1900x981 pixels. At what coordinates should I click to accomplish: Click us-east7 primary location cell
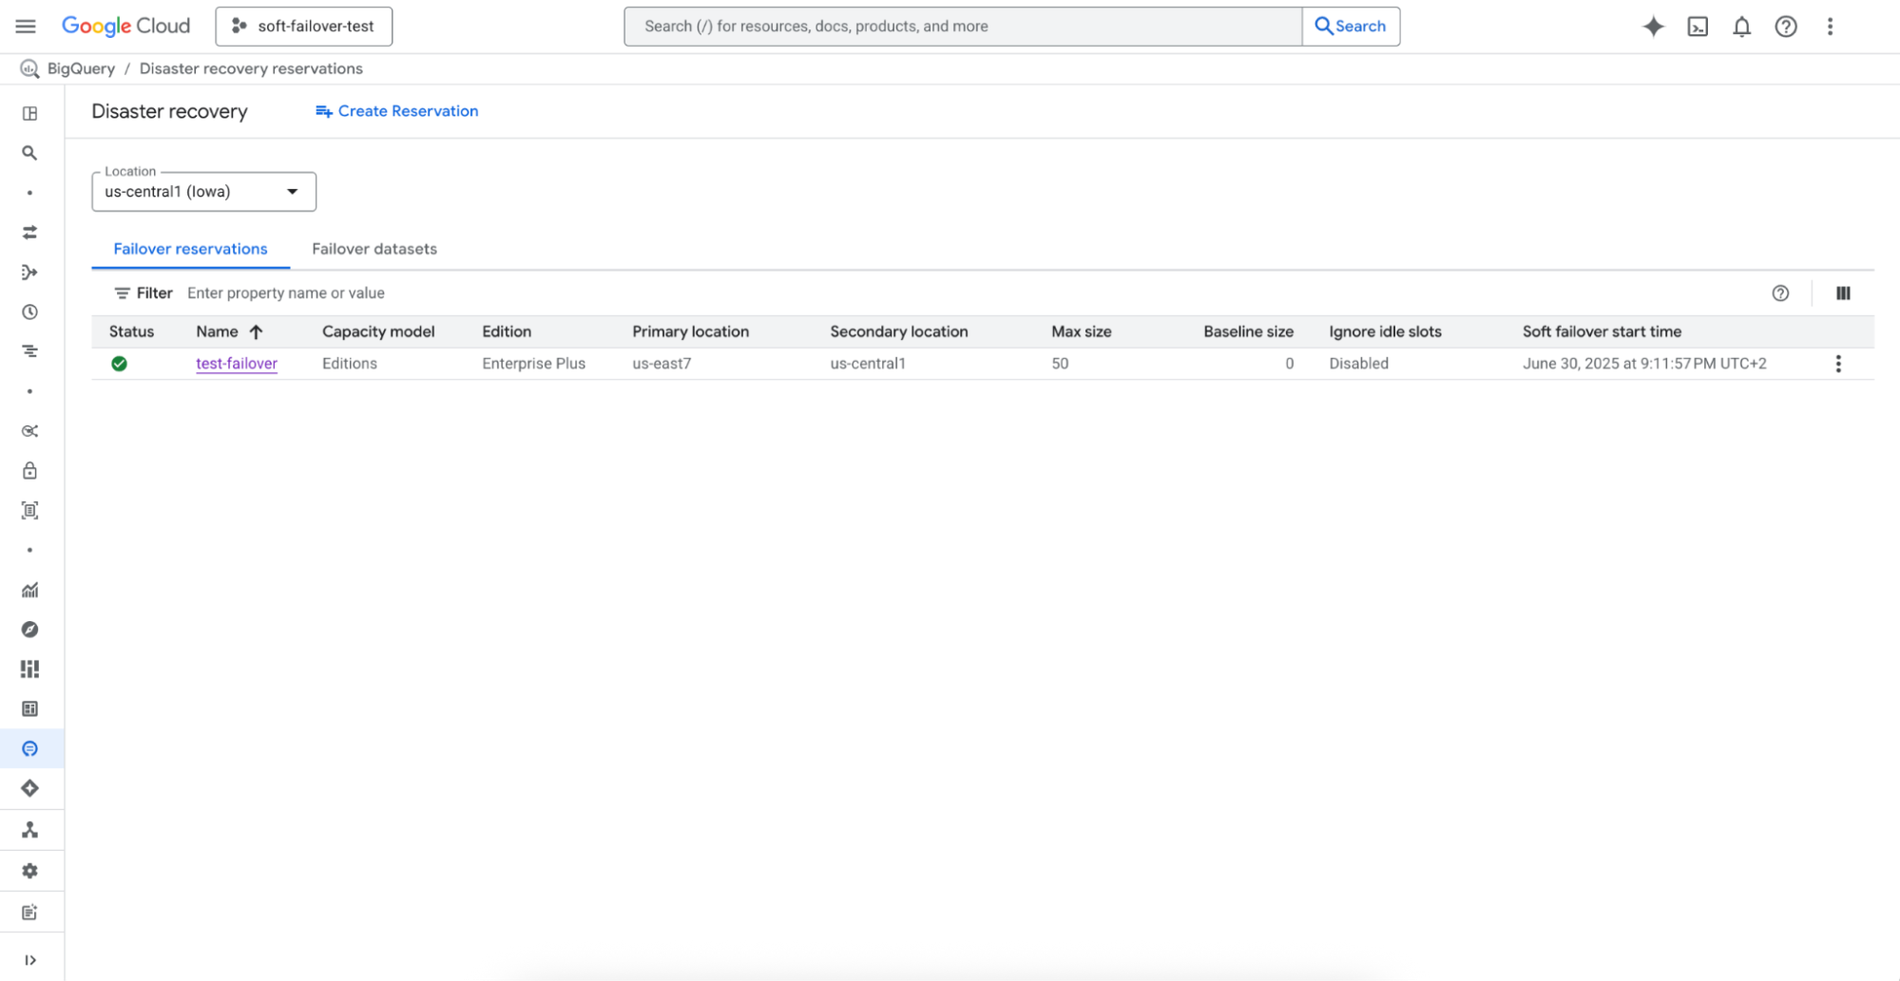click(662, 364)
